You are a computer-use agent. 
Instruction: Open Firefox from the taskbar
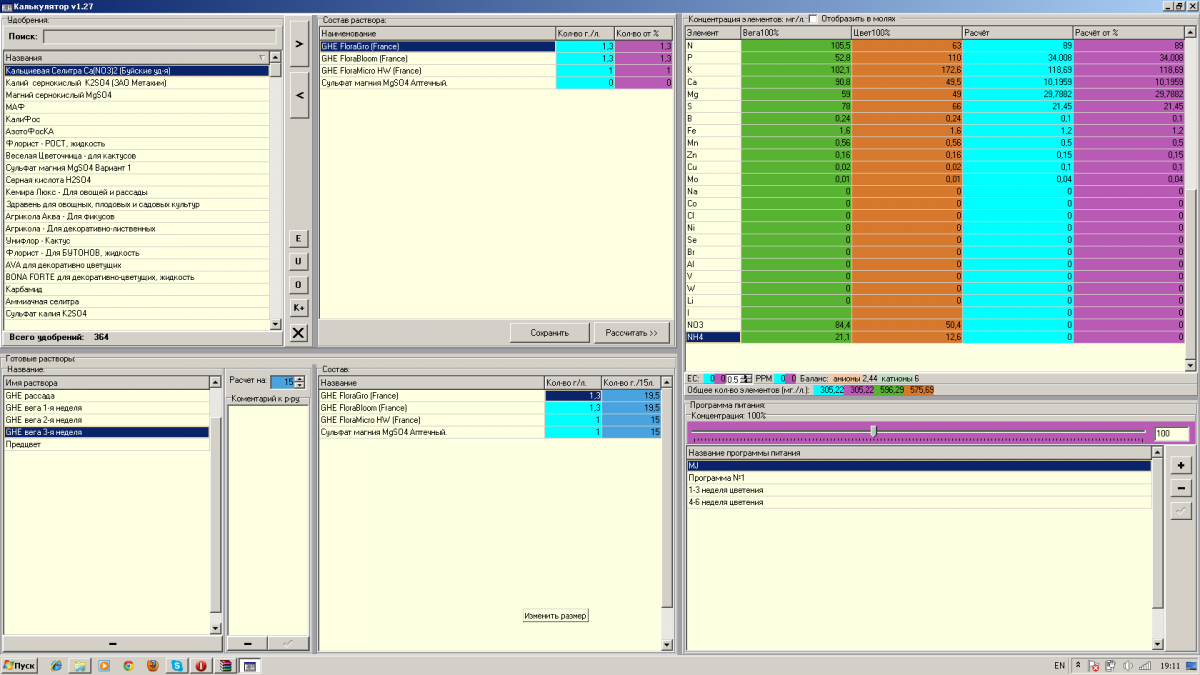(x=152, y=665)
